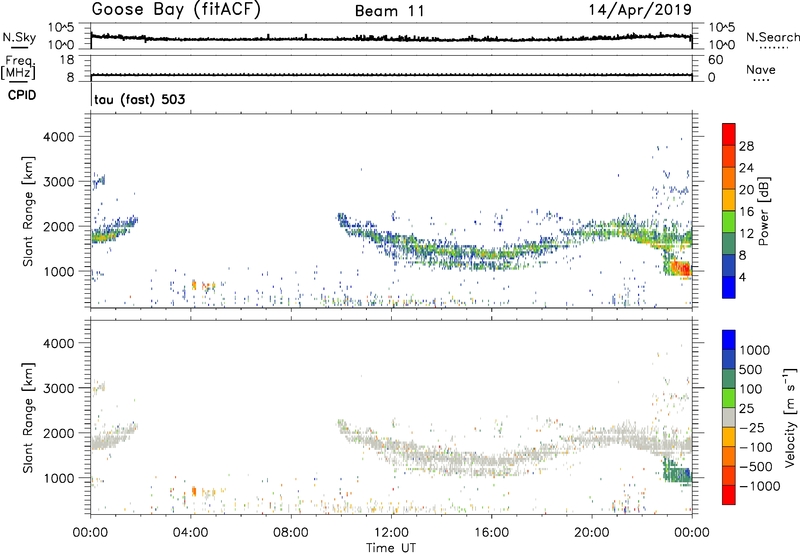The image size is (800, 554).
Task: Click the red high-power echo patch in power panel
Action: tap(680, 268)
